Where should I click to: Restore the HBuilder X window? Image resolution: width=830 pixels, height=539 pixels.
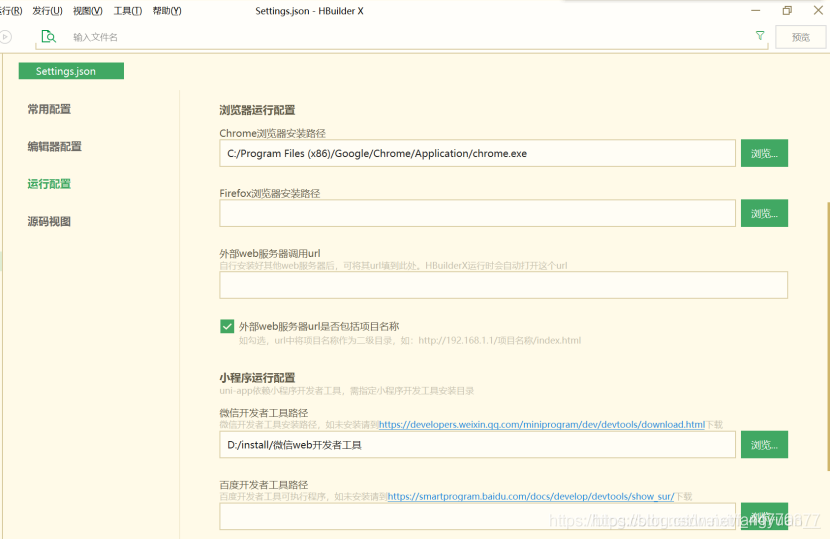coord(787,10)
